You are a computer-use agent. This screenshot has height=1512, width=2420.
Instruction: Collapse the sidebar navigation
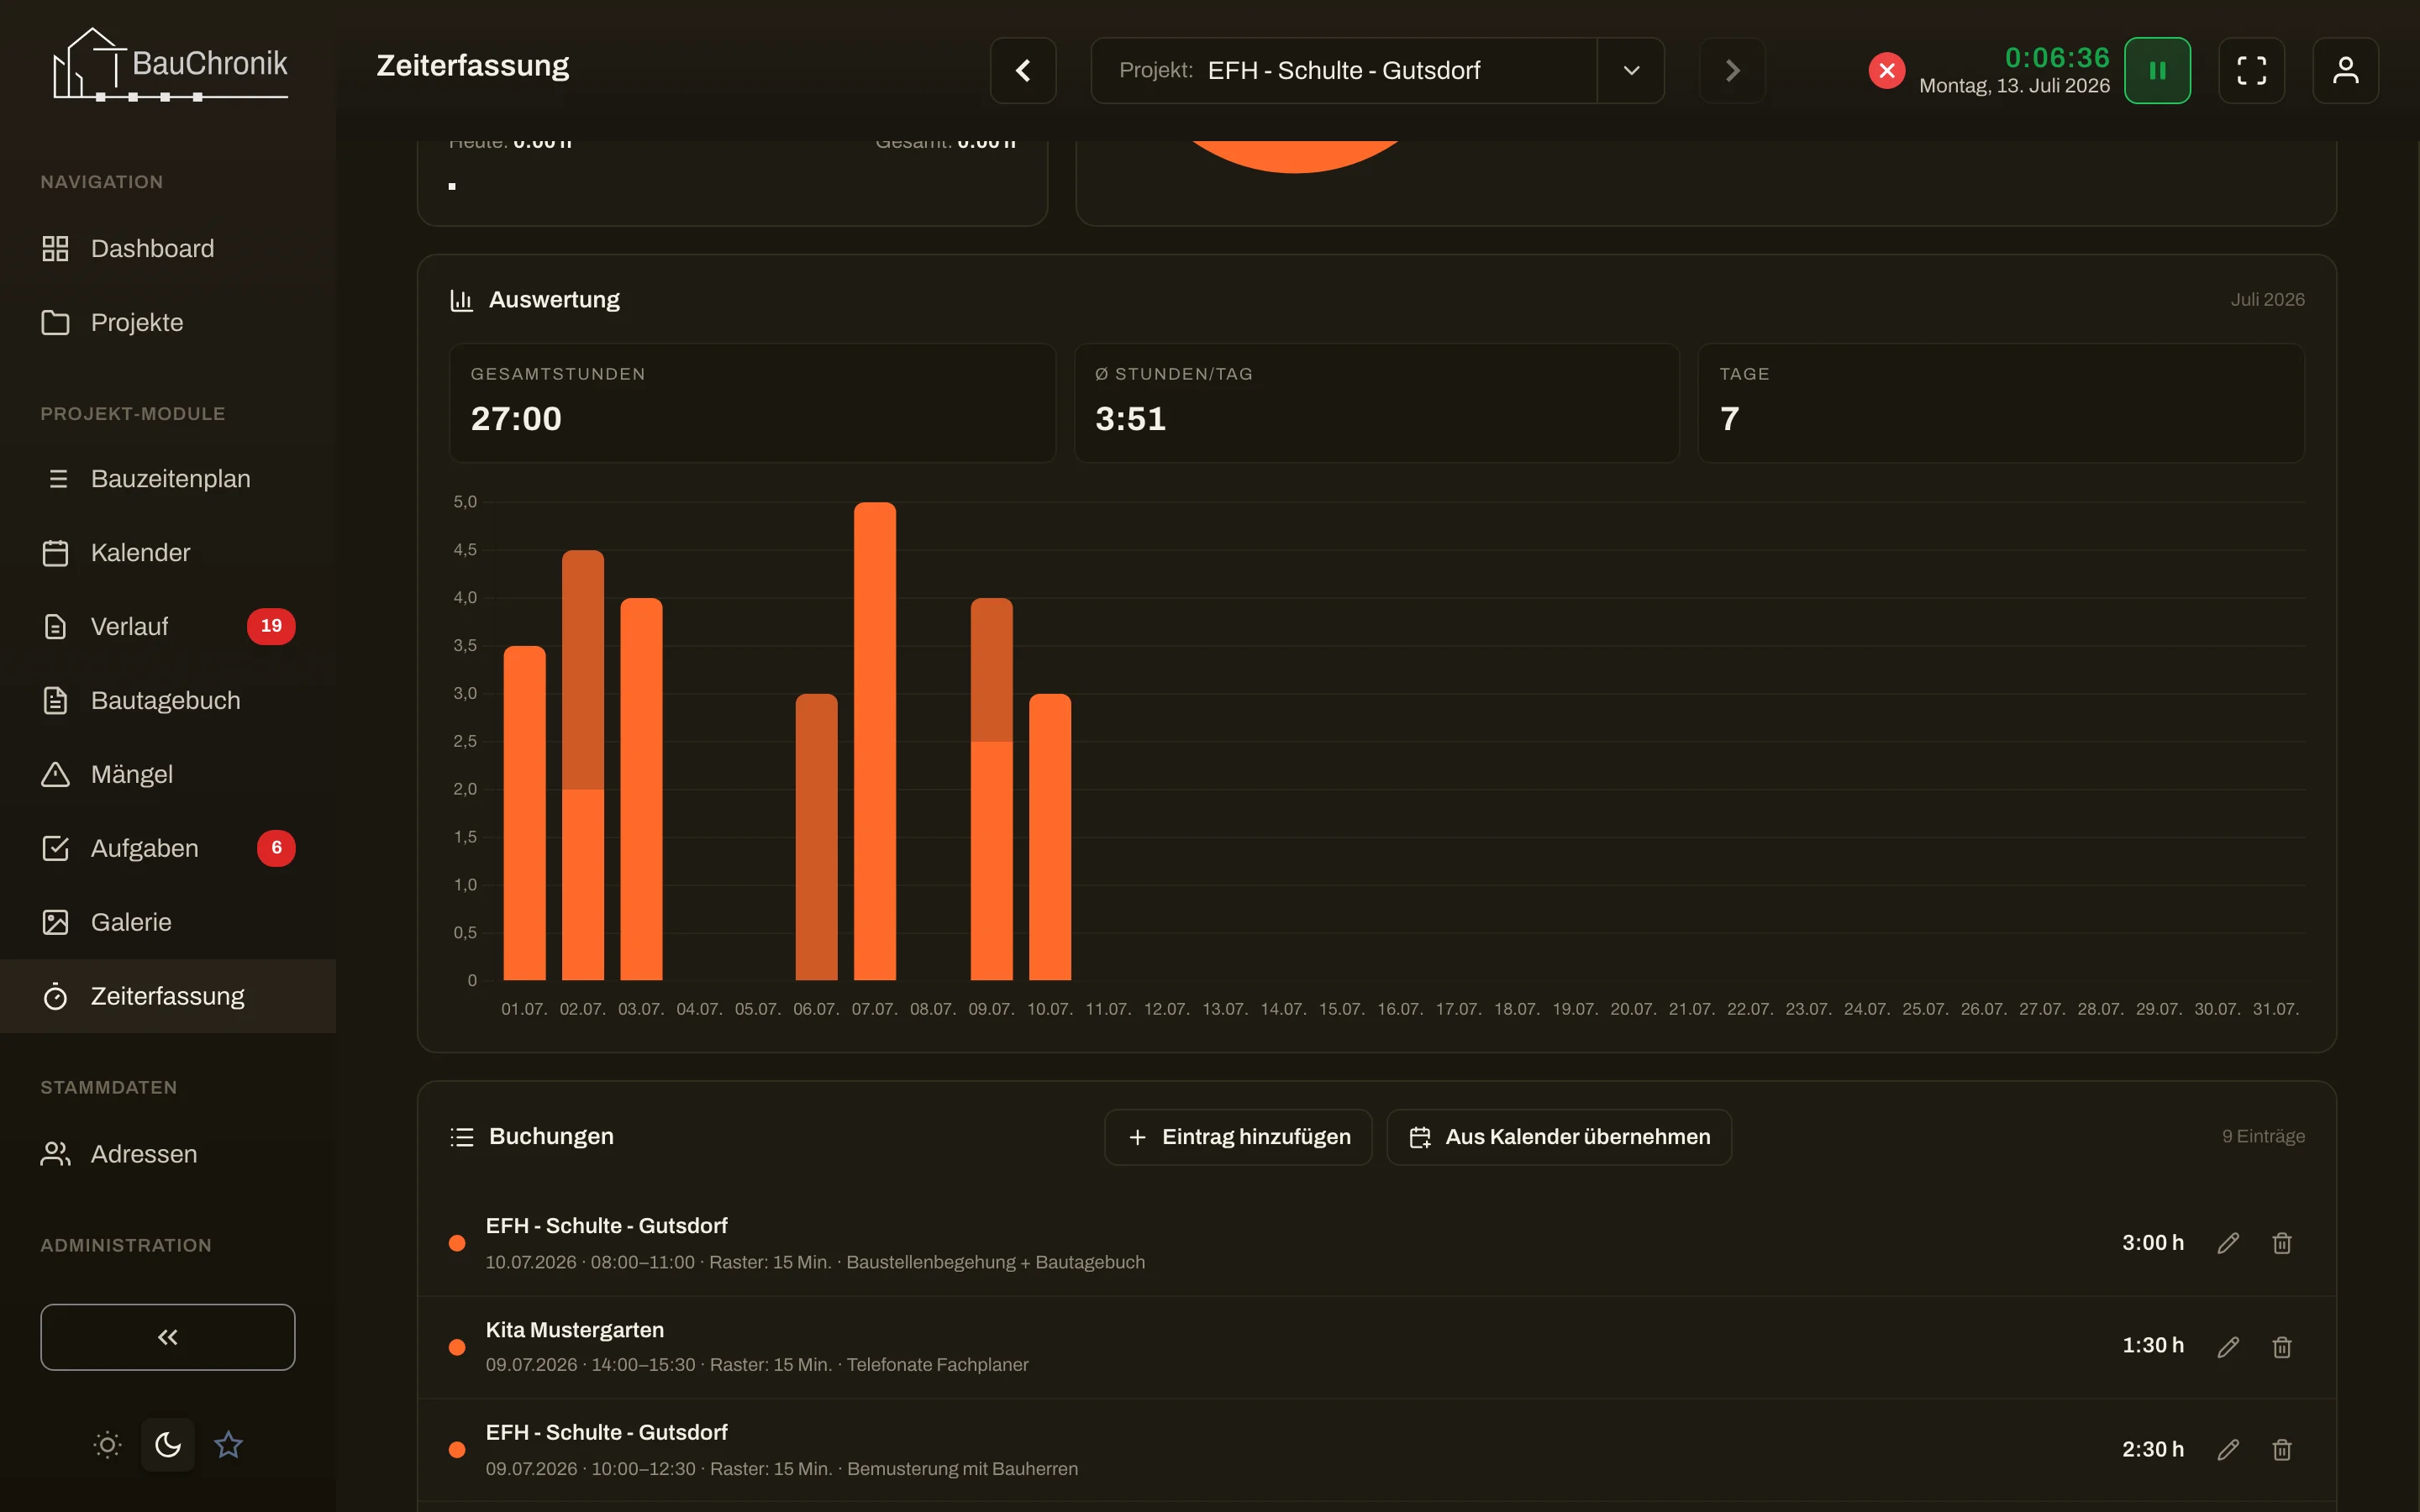tap(168, 1337)
